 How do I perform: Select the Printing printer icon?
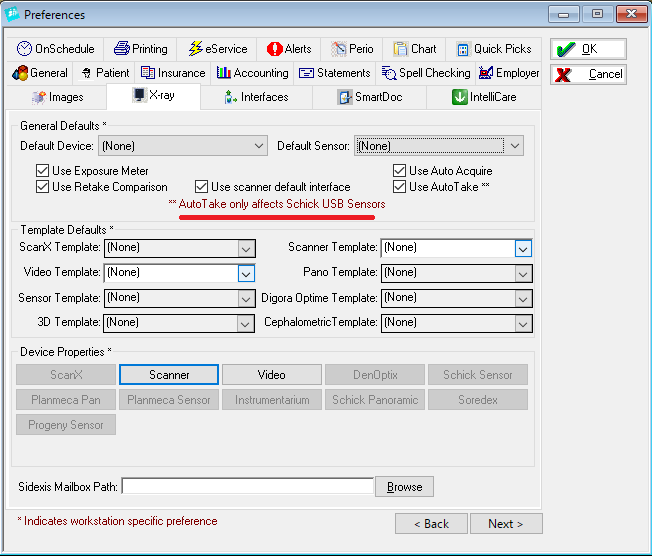coord(122,49)
